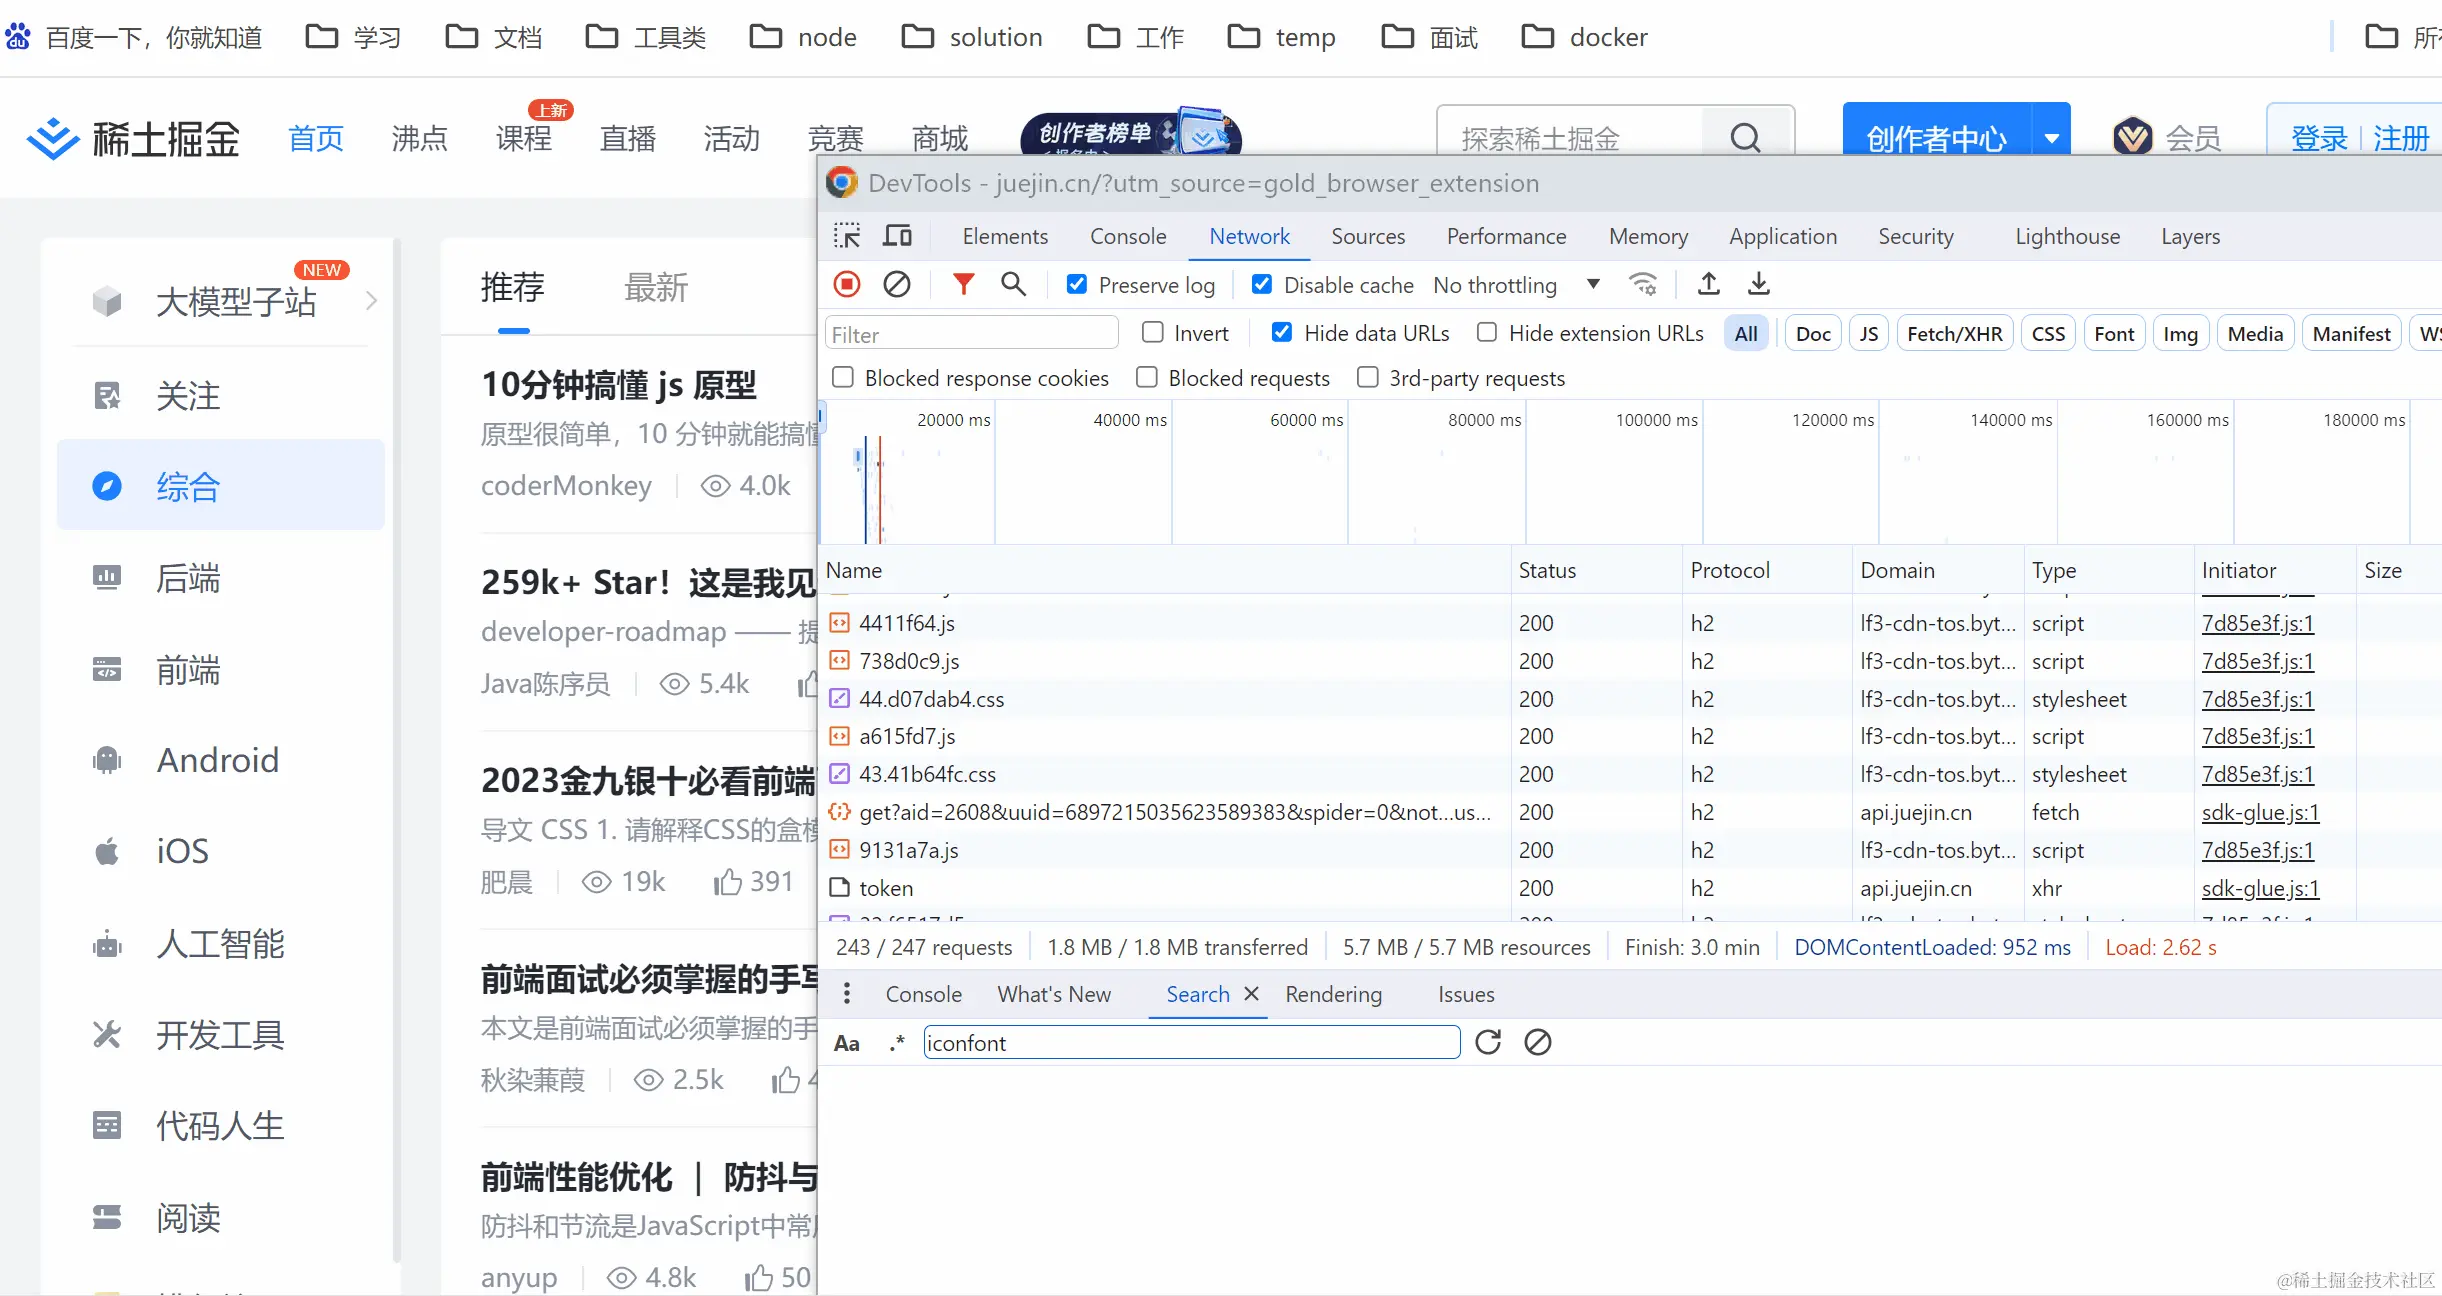Stop recording network log
2442x1296 pixels.
click(847, 285)
